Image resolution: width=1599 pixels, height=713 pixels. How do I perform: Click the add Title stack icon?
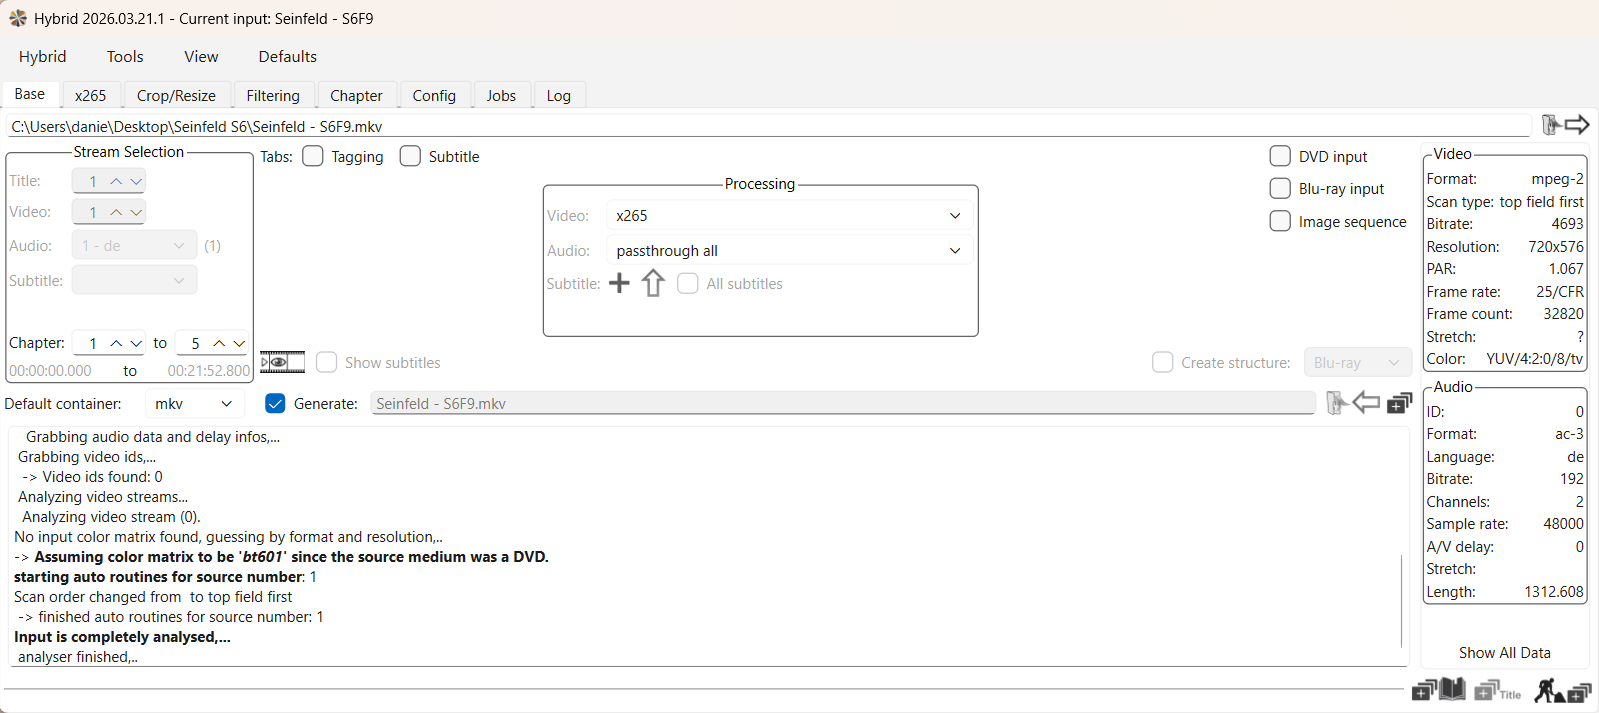pyautogui.click(x=1497, y=690)
